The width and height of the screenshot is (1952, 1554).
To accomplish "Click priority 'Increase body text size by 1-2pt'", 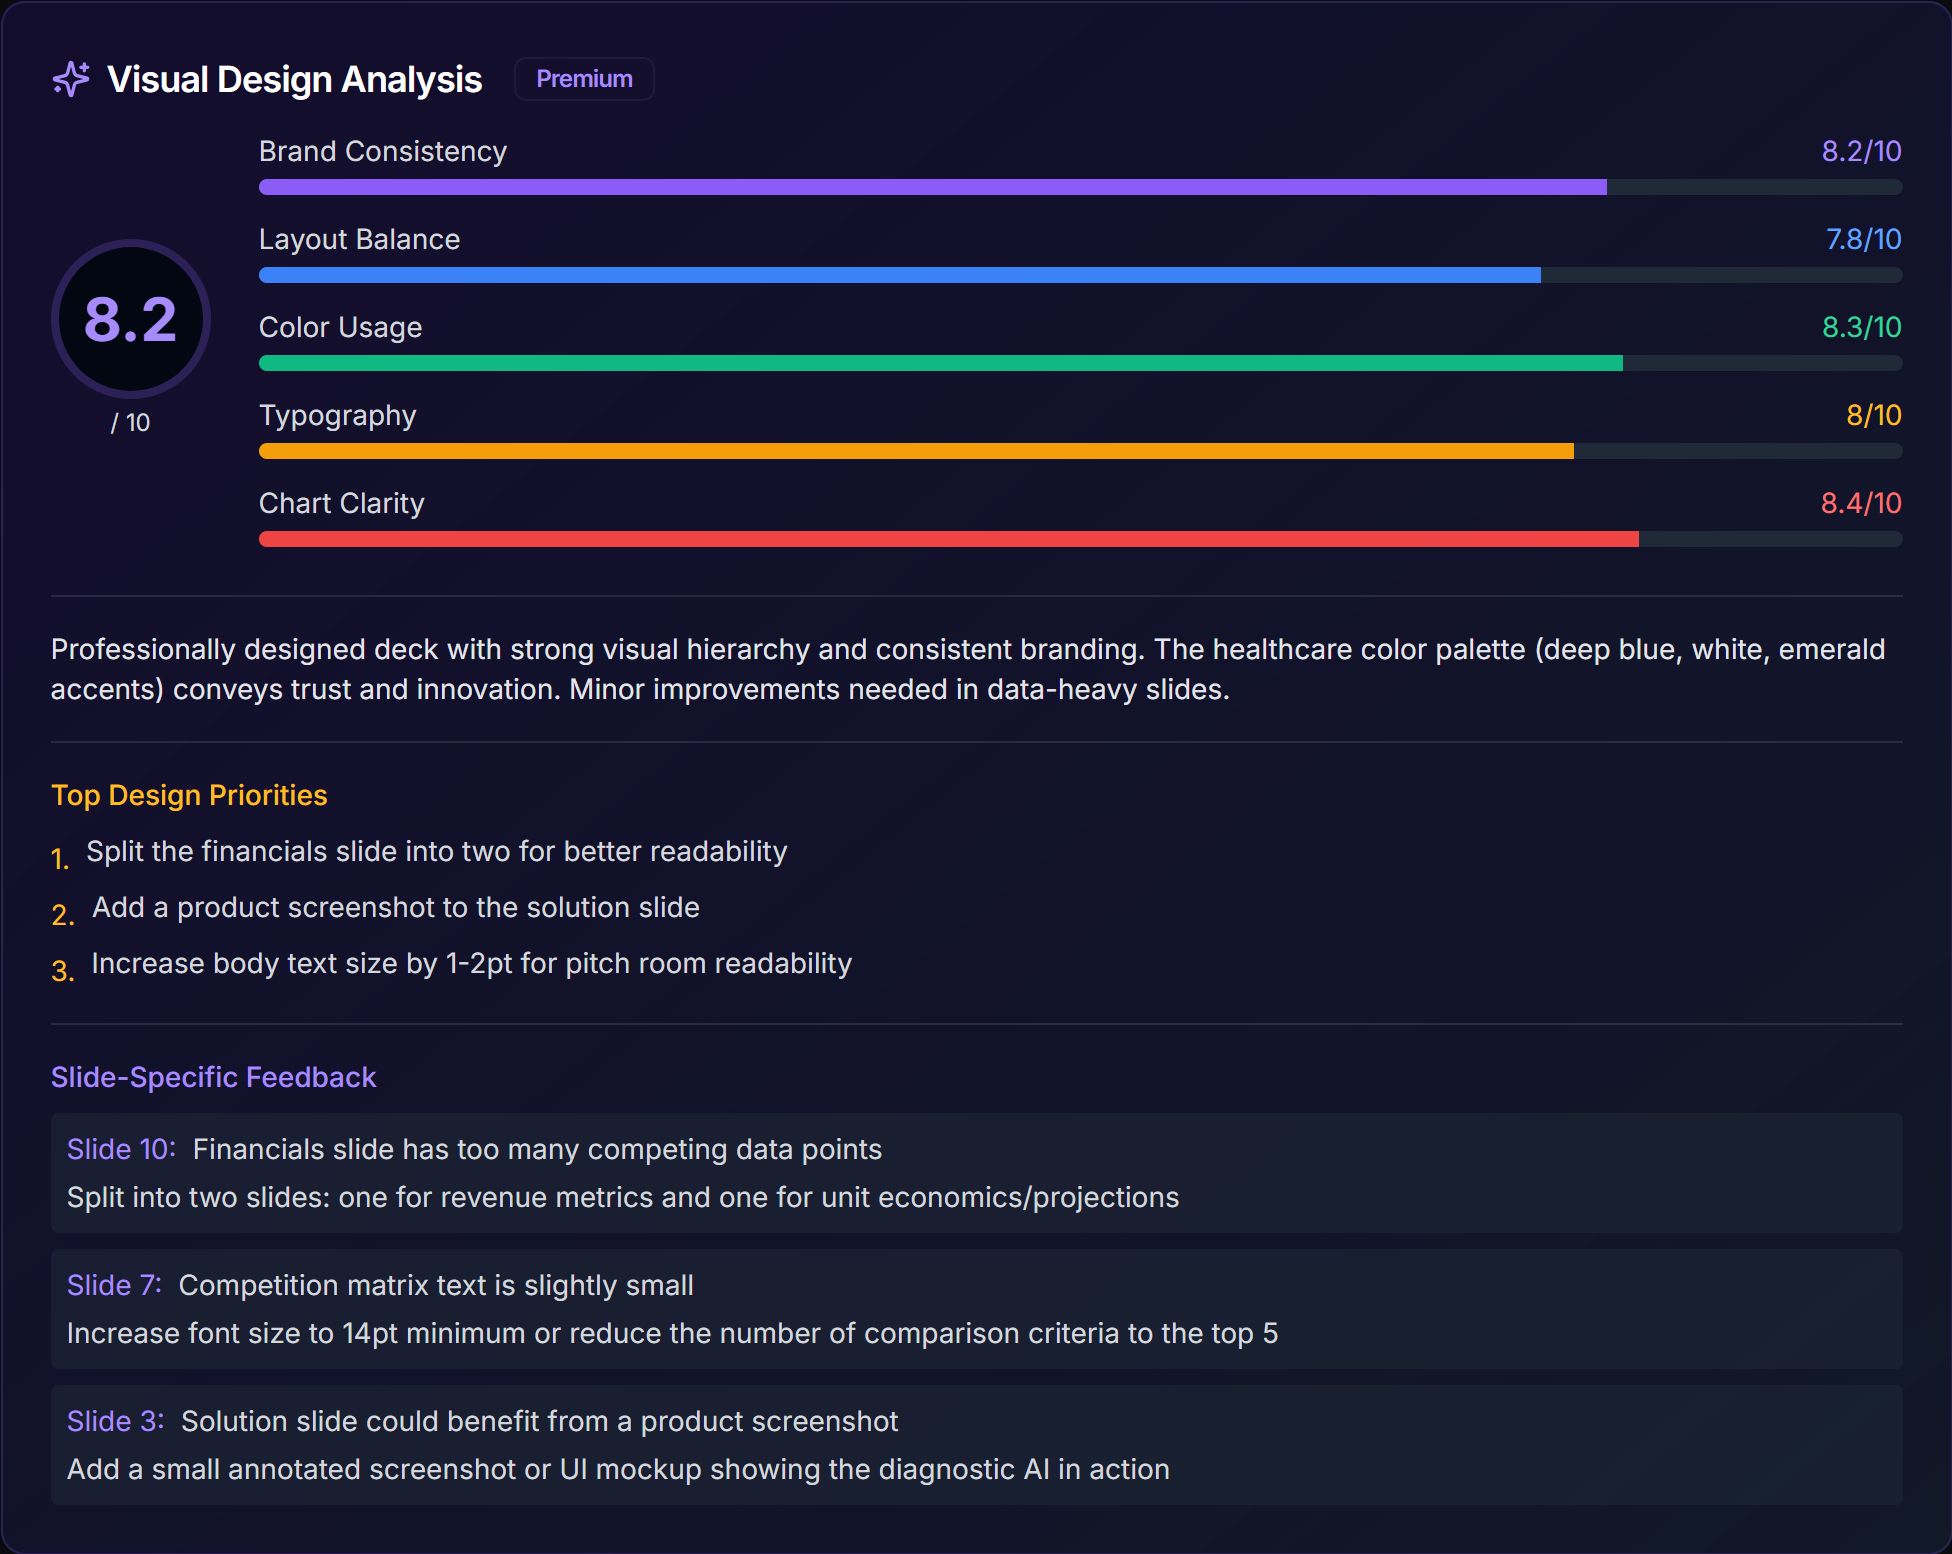I will (472, 963).
